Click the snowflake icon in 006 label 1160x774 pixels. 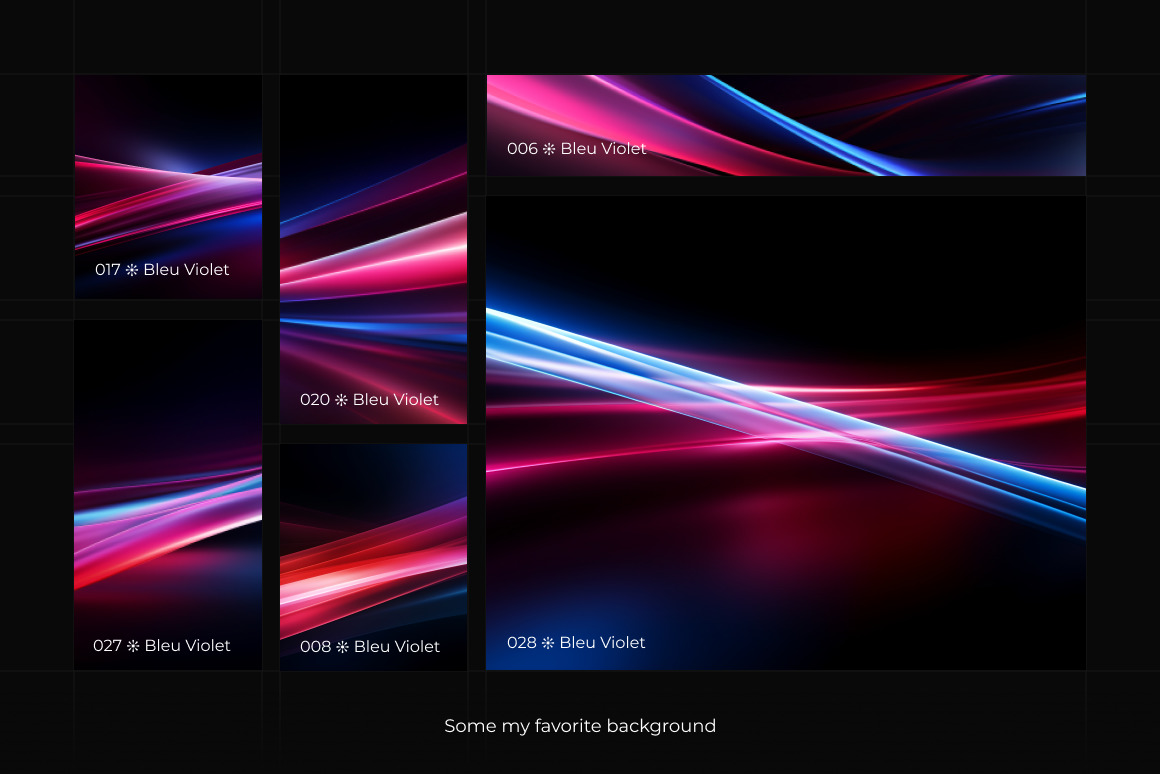pos(549,149)
